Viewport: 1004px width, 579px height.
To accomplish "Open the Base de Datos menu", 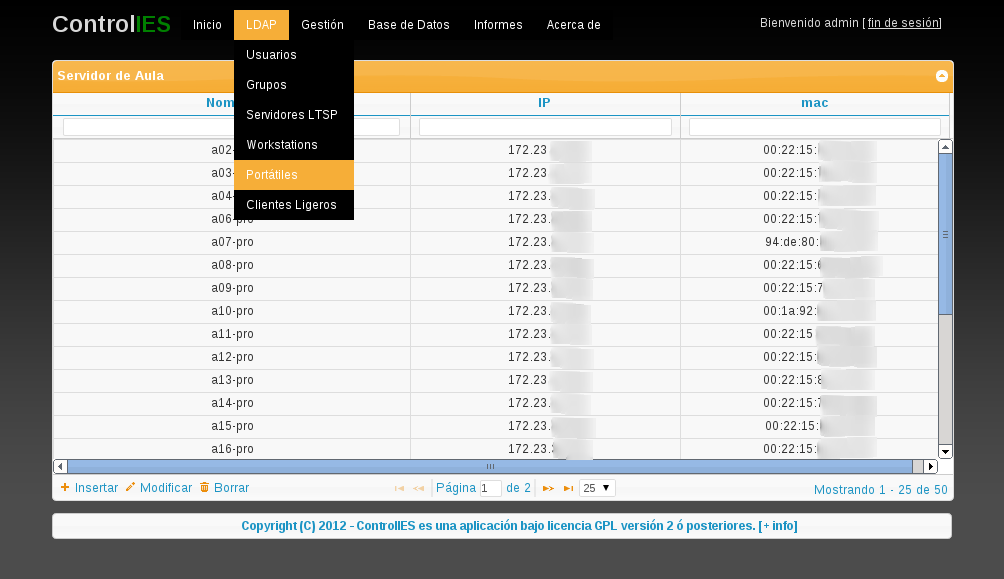I will click(409, 25).
